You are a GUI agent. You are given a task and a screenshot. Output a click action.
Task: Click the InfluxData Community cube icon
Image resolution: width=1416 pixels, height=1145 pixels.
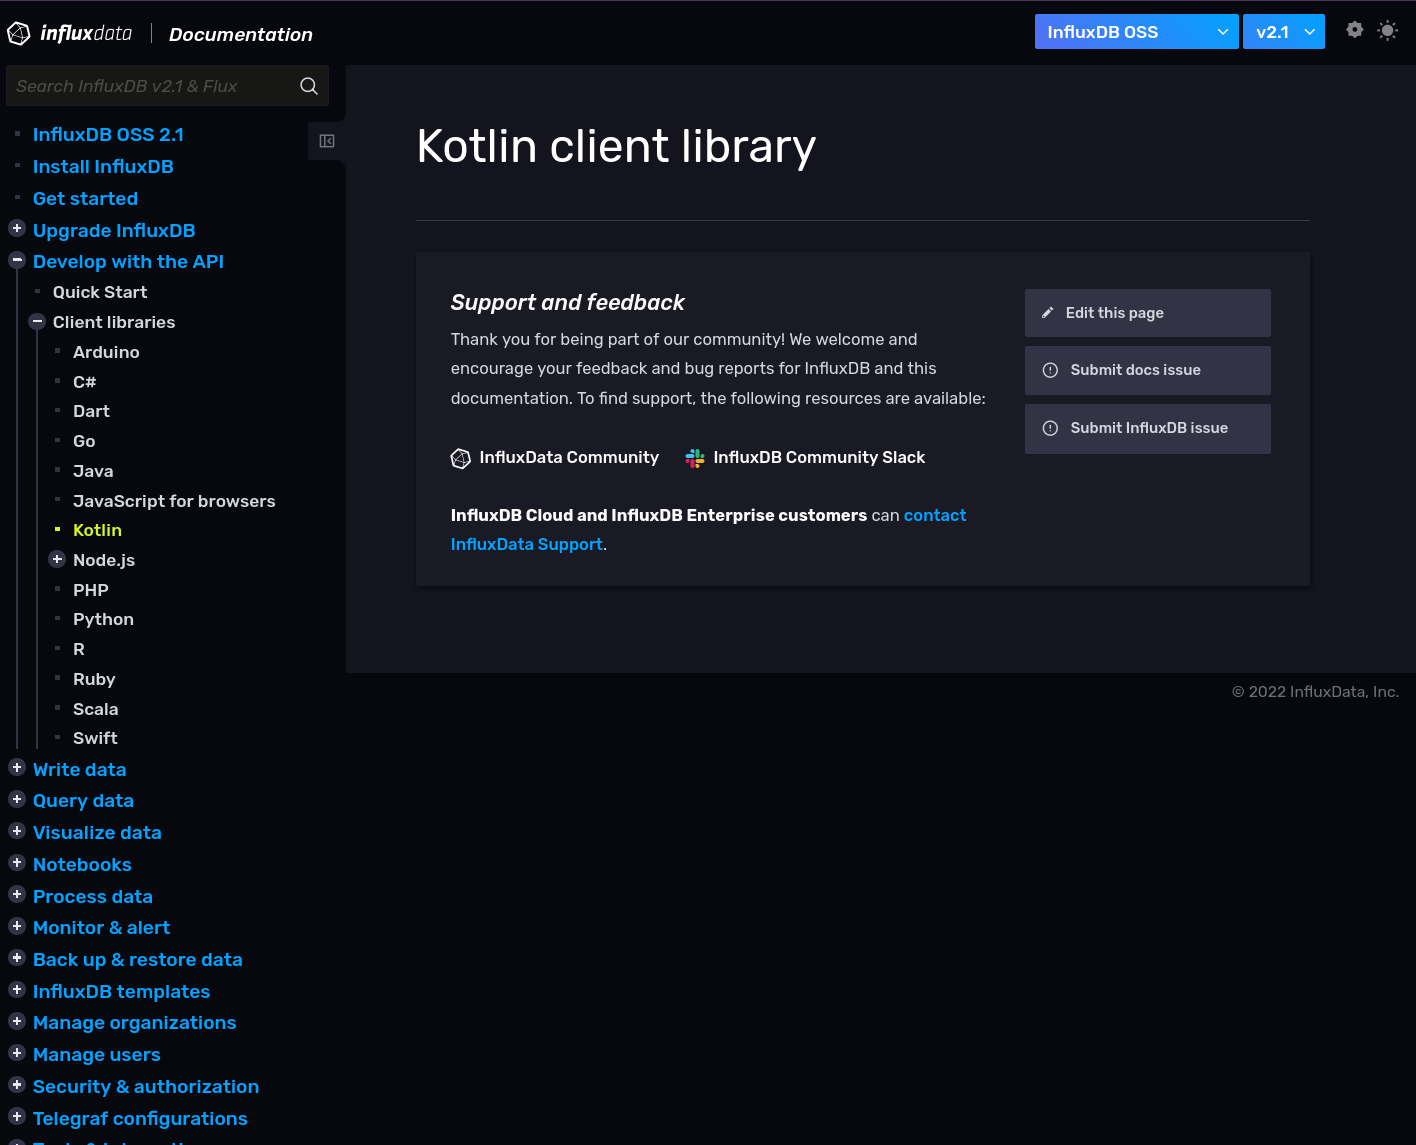[461, 458]
